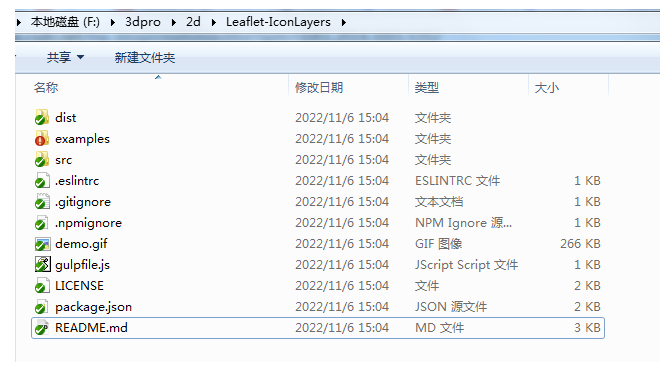The image size is (671, 366).
Task: Select the src folder name
Action: click(63, 160)
